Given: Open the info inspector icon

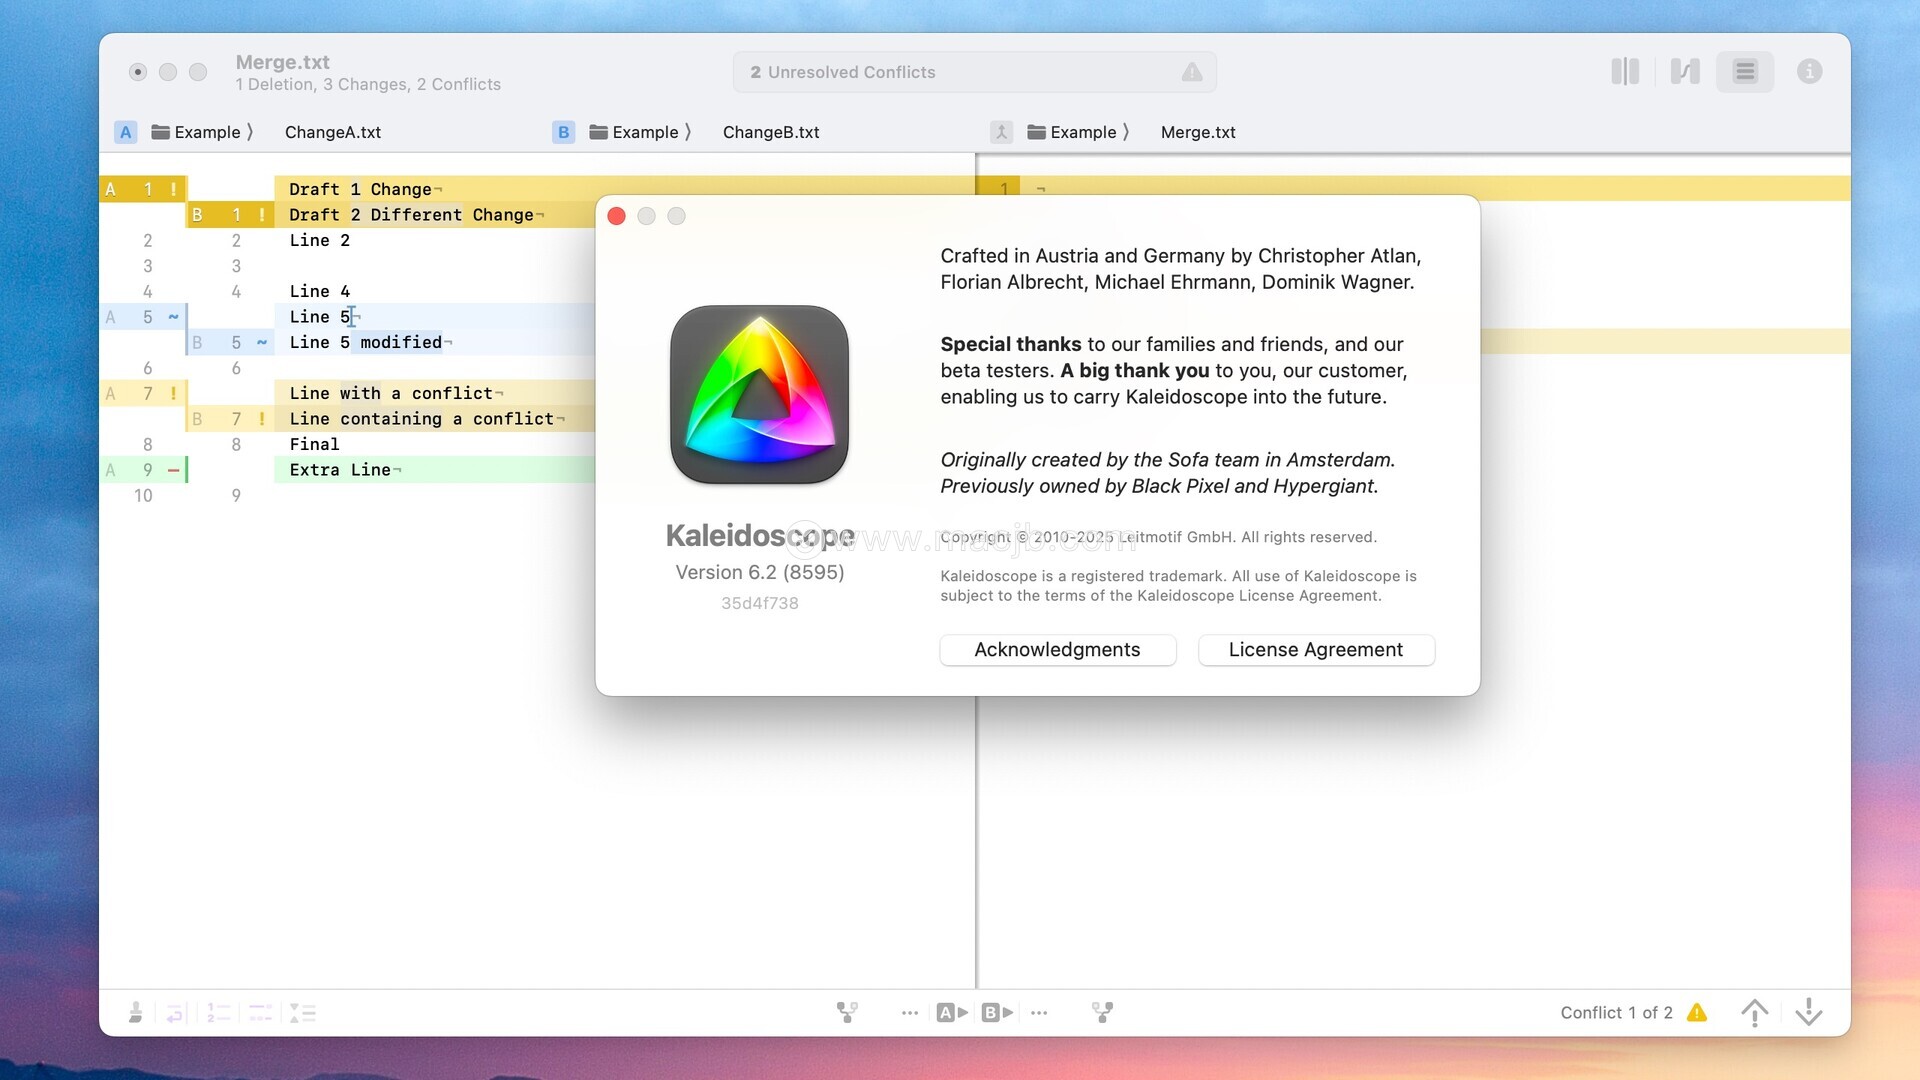Looking at the screenshot, I should click(x=1809, y=71).
